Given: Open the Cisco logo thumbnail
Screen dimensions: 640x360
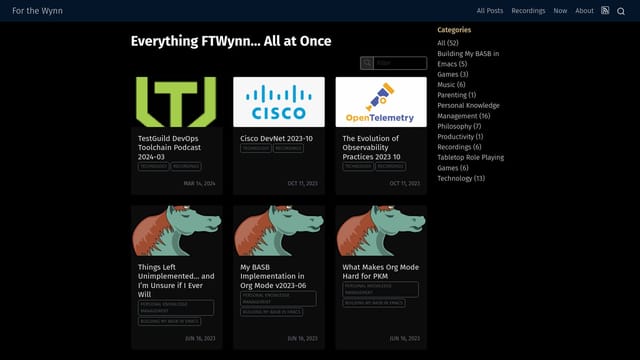Looking at the screenshot, I should [x=279, y=102].
